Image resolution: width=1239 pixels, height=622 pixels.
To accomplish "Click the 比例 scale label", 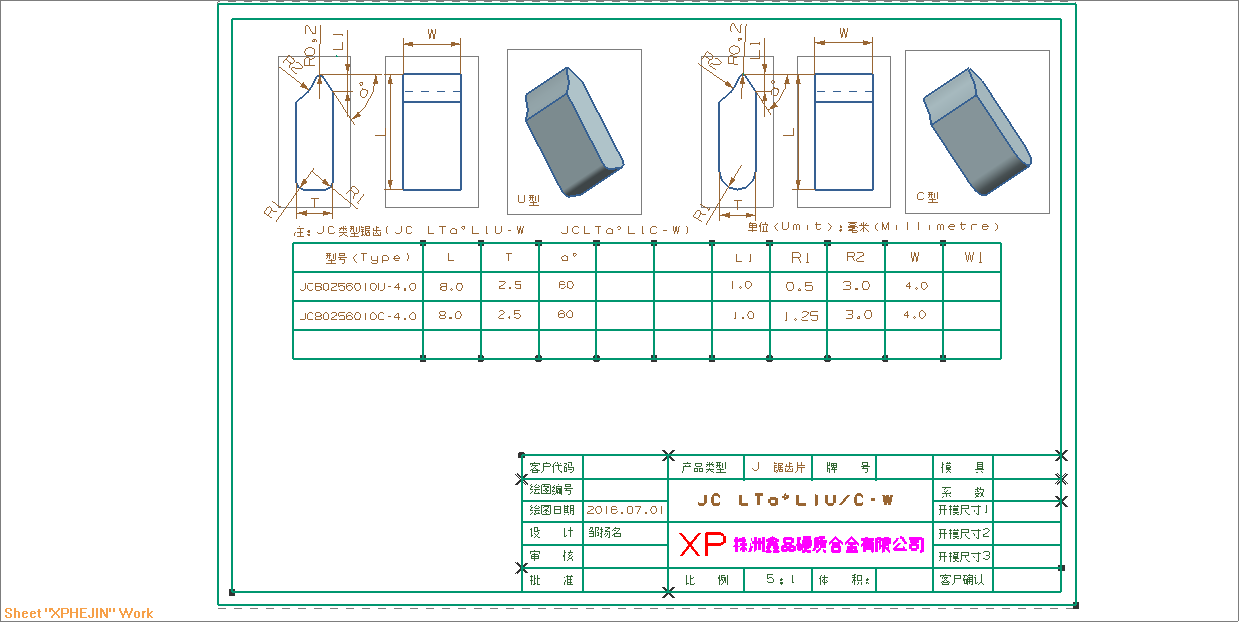I will pos(707,580).
